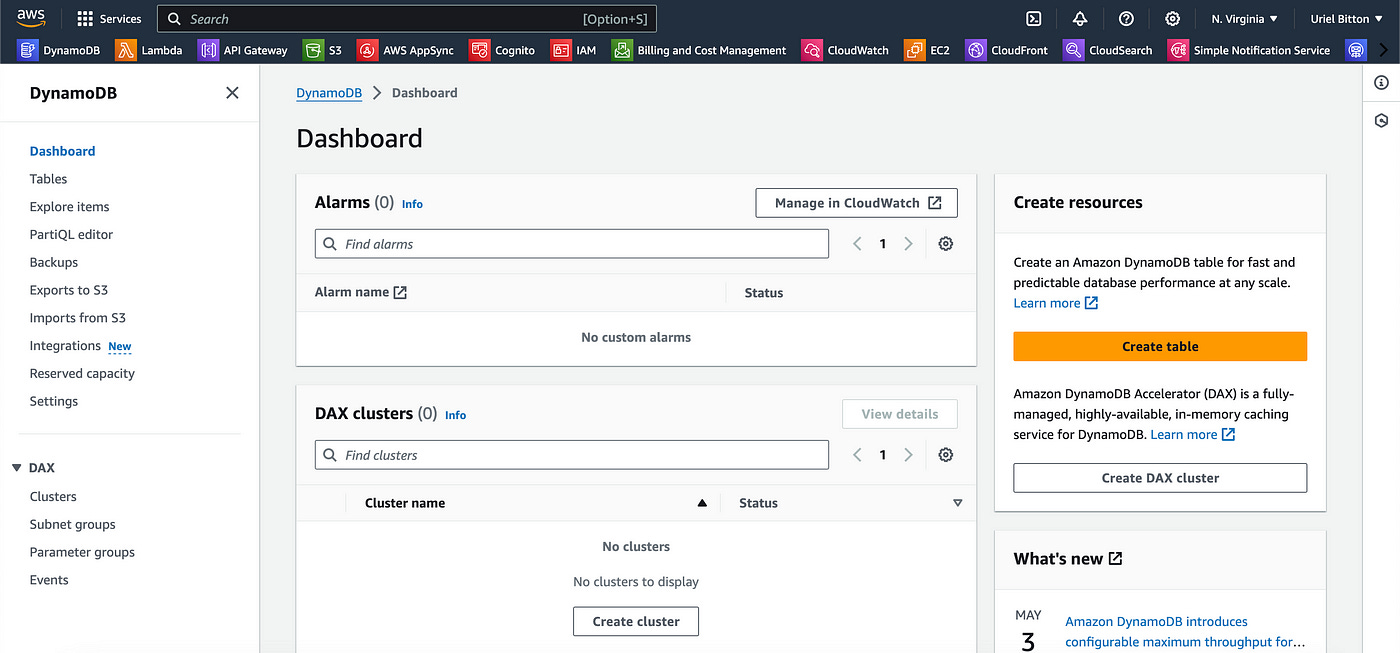The width and height of the screenshot is (1400, 653).
Task: Open the AWS home logo
Action: click(x=31, y=18)
